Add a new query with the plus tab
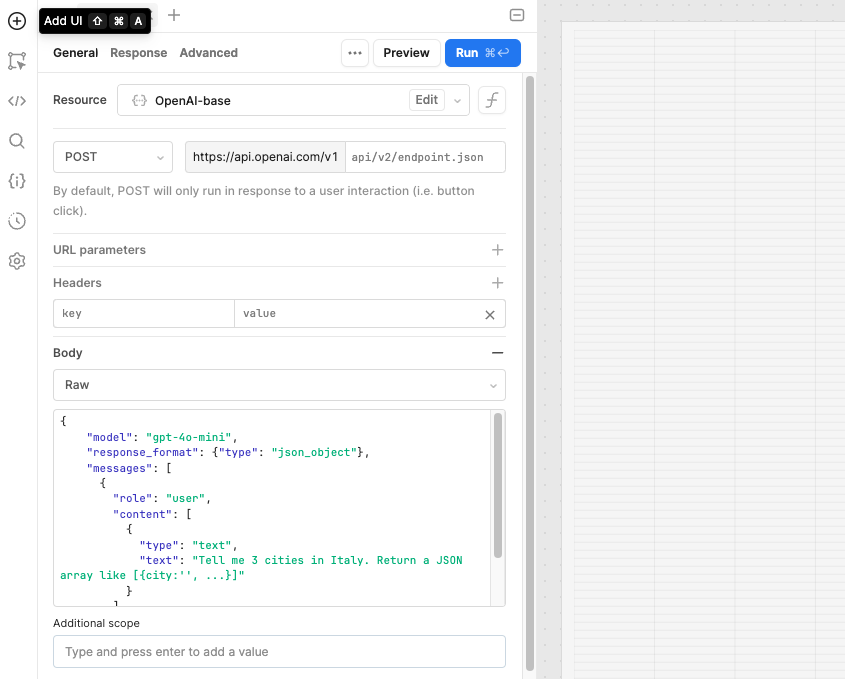Screen dimensions: 845x679 pyautogui.click(x=174, y=16)
